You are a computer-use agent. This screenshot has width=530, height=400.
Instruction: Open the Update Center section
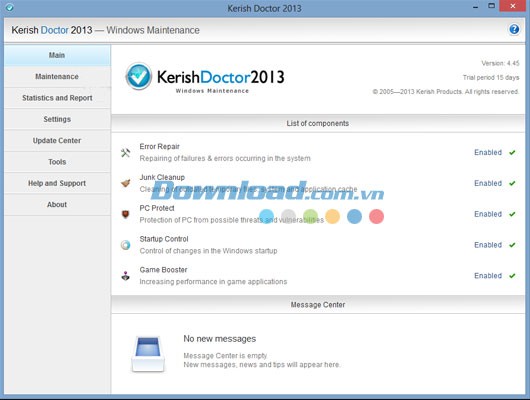click(x=57, y=140)
